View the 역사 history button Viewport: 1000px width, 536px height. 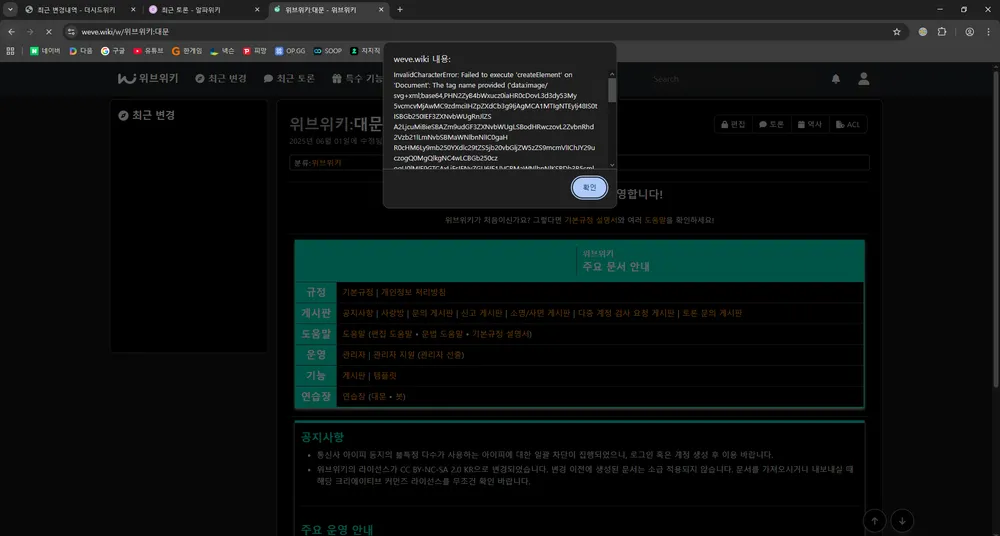pos(809,124)
